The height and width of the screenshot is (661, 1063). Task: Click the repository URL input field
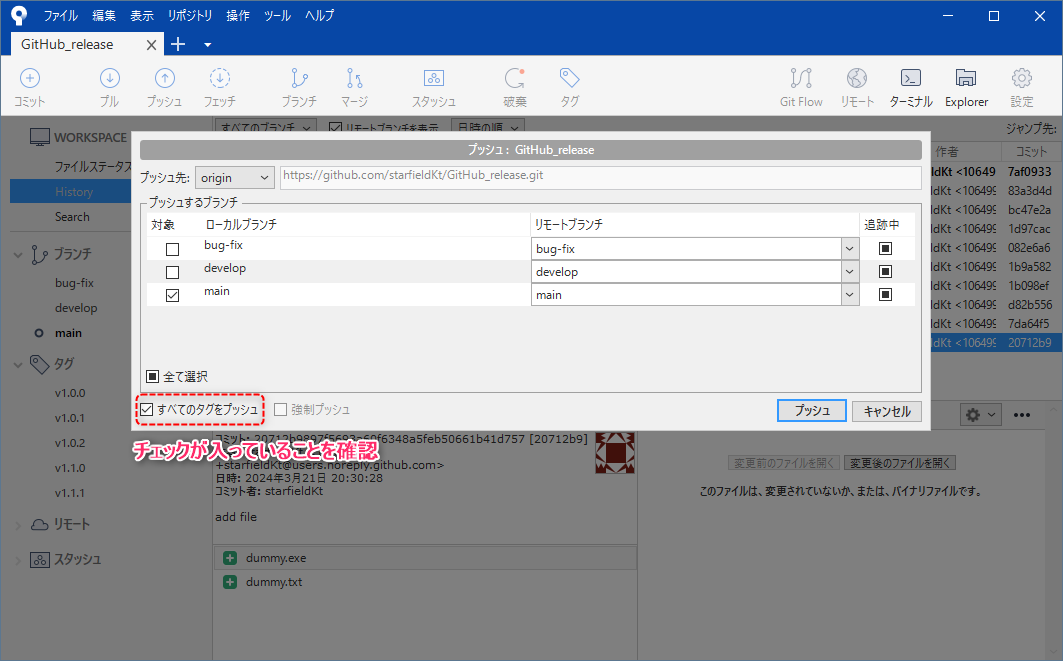[x=600, y=178]
